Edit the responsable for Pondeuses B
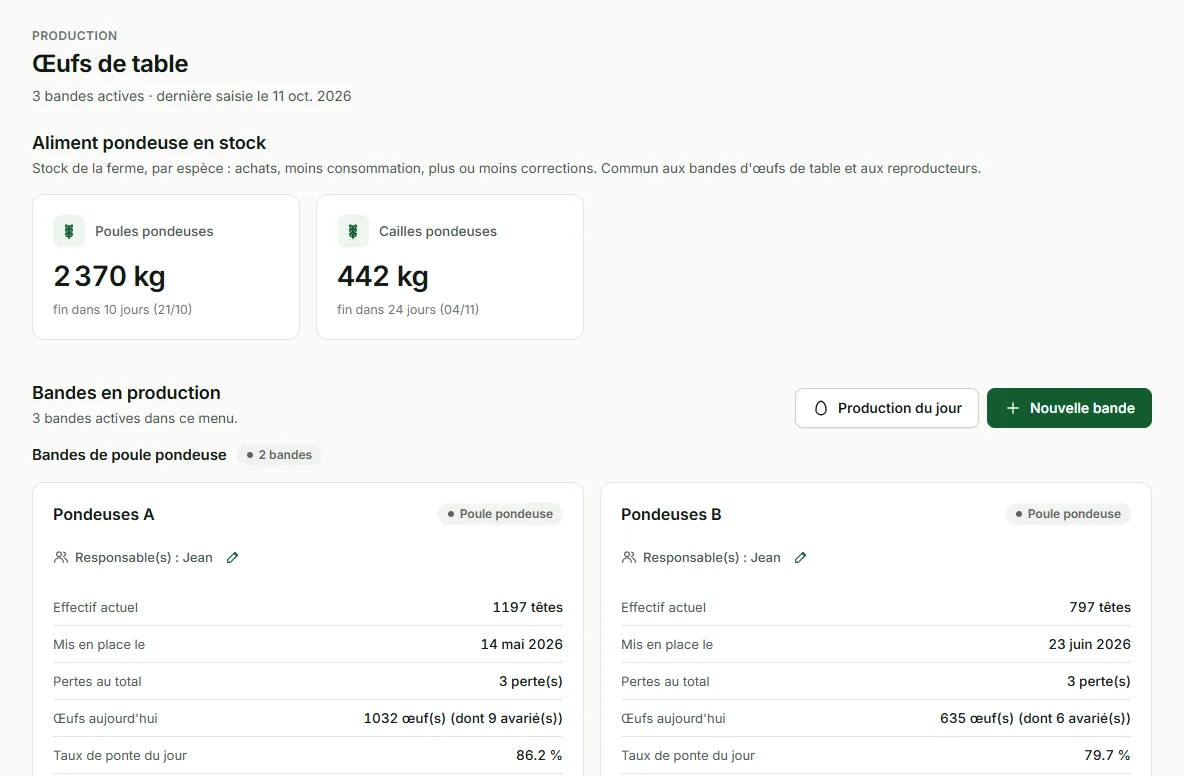This screenshot has width=1184, height=776. 800,558
